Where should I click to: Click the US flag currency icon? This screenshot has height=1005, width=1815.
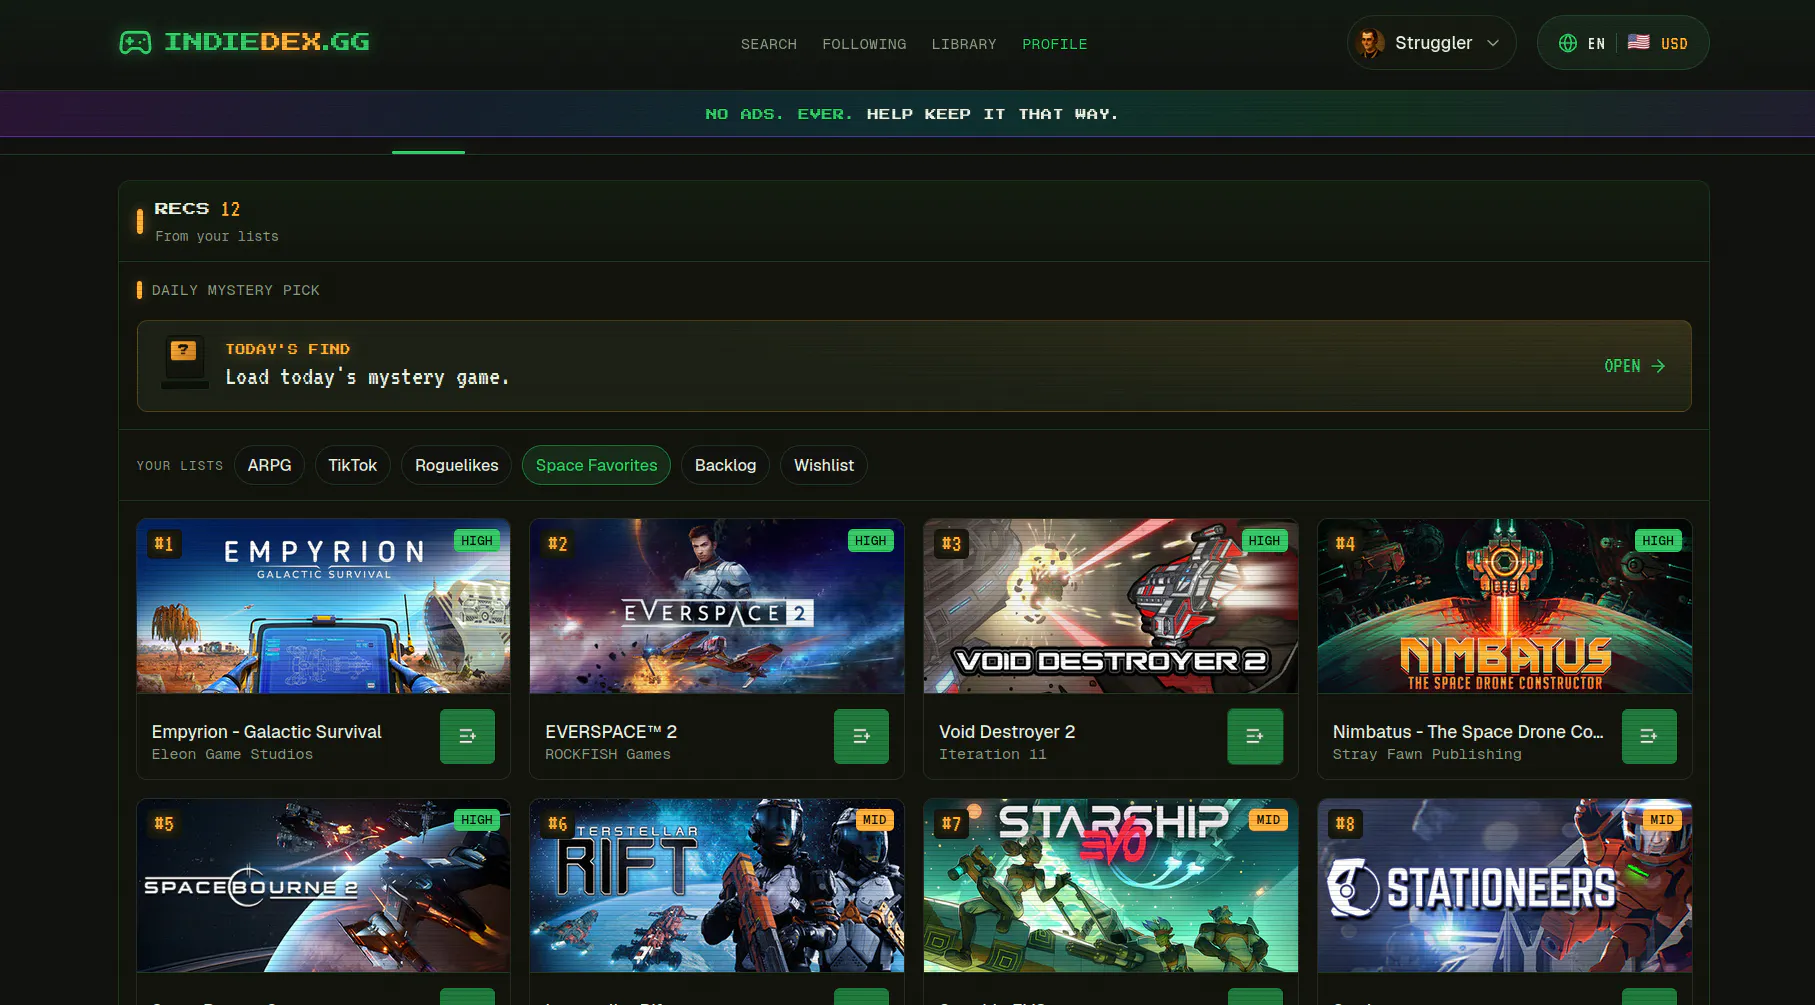coord(1638,42)
